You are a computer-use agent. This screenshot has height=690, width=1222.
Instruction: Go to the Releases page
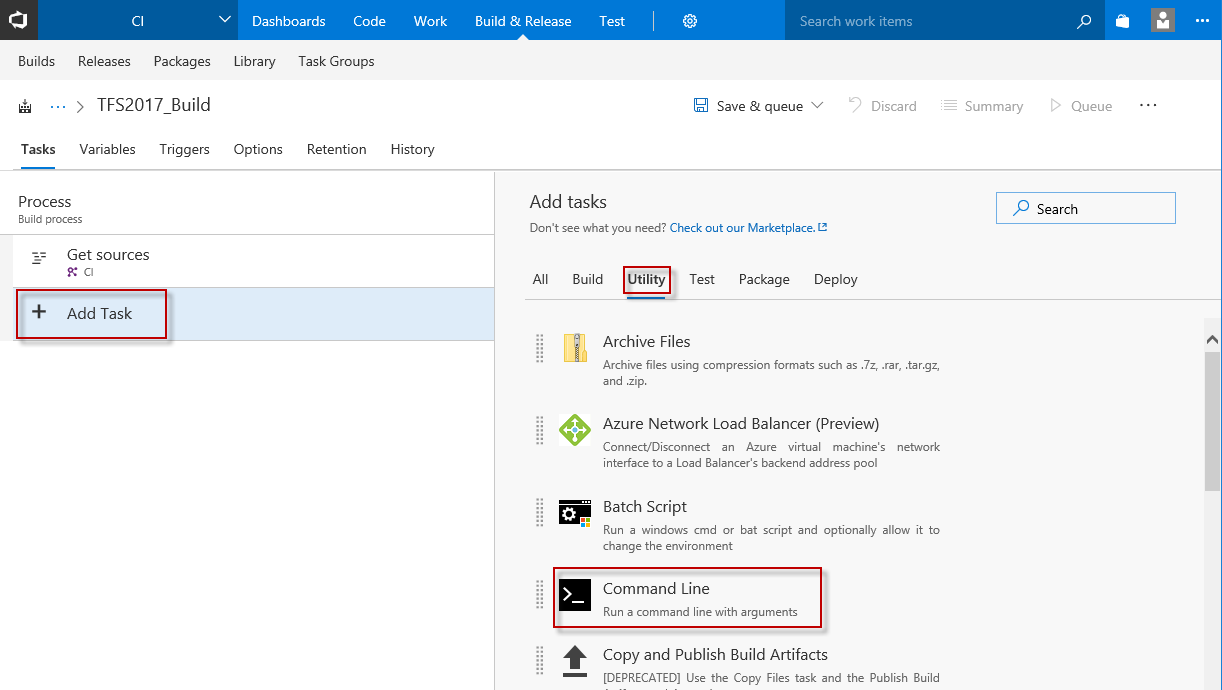point(104,61)
